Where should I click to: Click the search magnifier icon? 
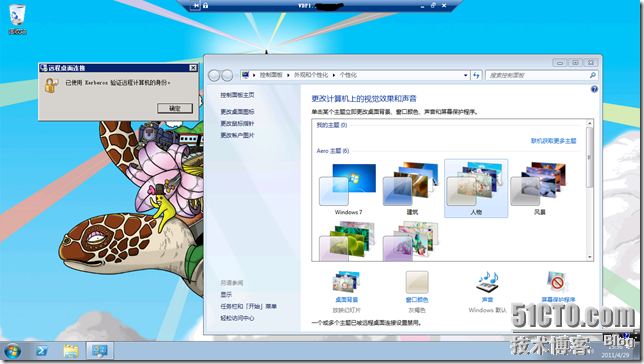pyautogui.click(x=593, y=75)
